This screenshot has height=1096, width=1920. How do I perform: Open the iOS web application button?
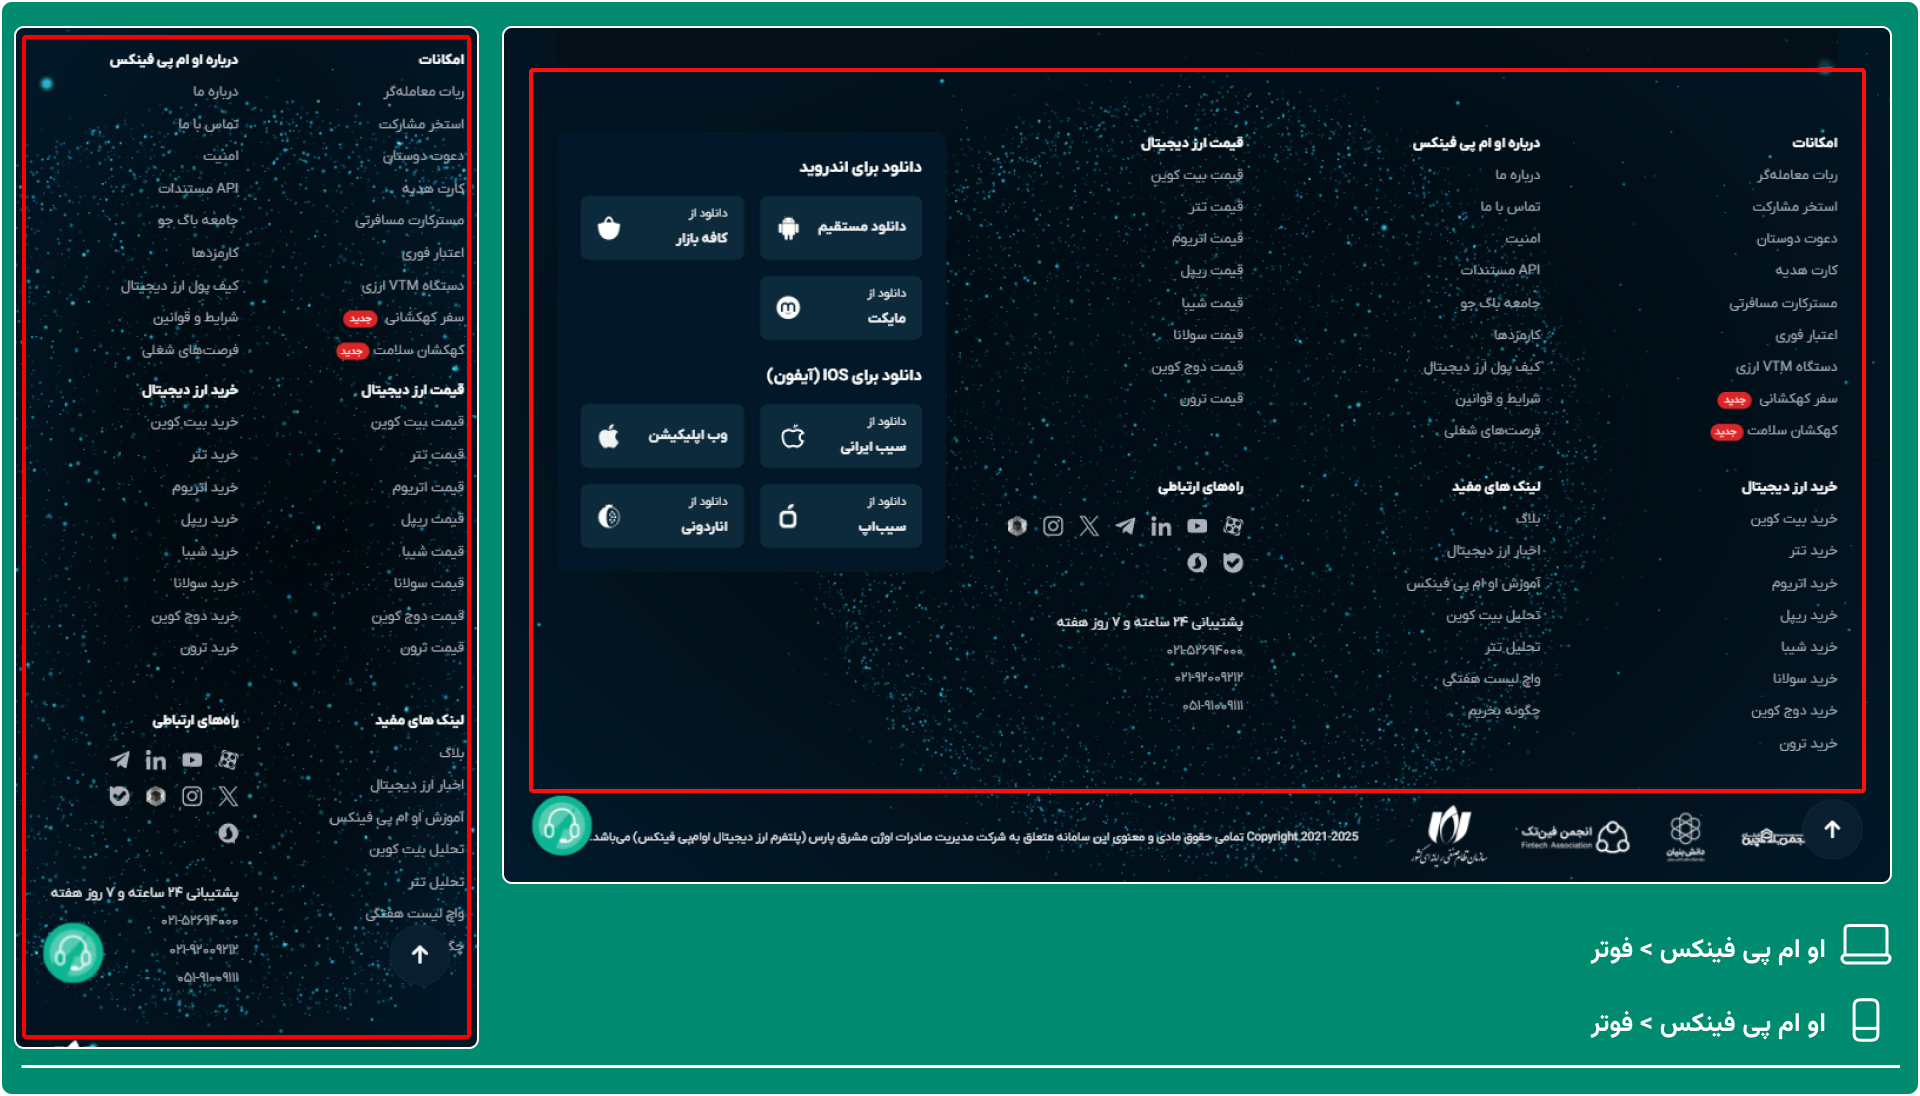pyautogui.click(x=662, y=436)
